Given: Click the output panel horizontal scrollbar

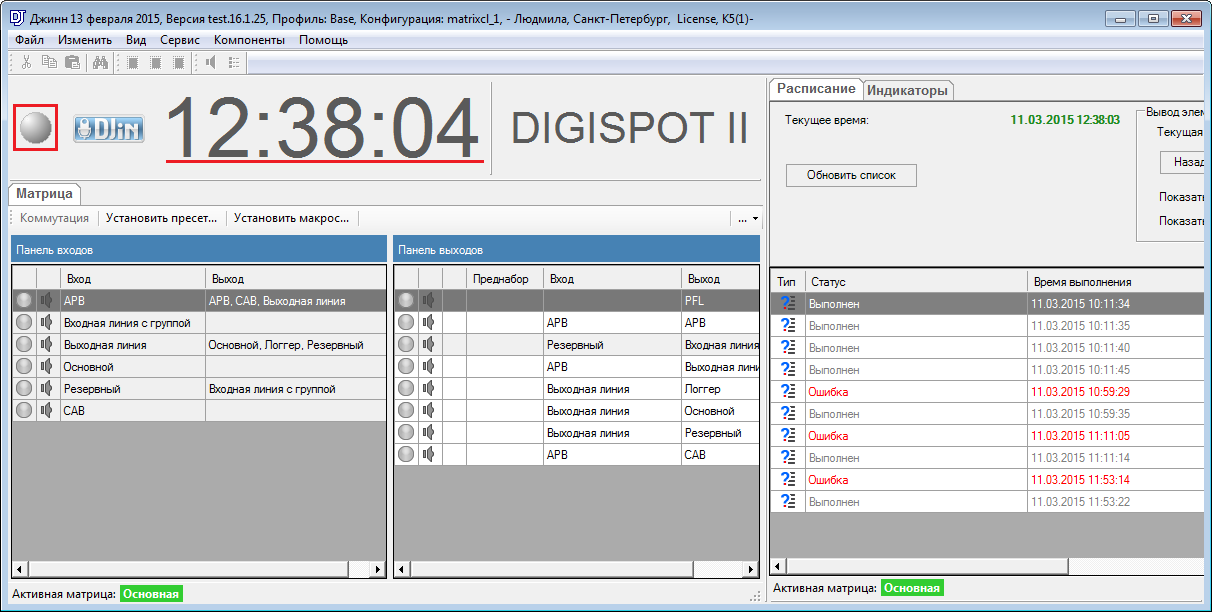Looking at the screenshot, I should (x=577, y=569).
